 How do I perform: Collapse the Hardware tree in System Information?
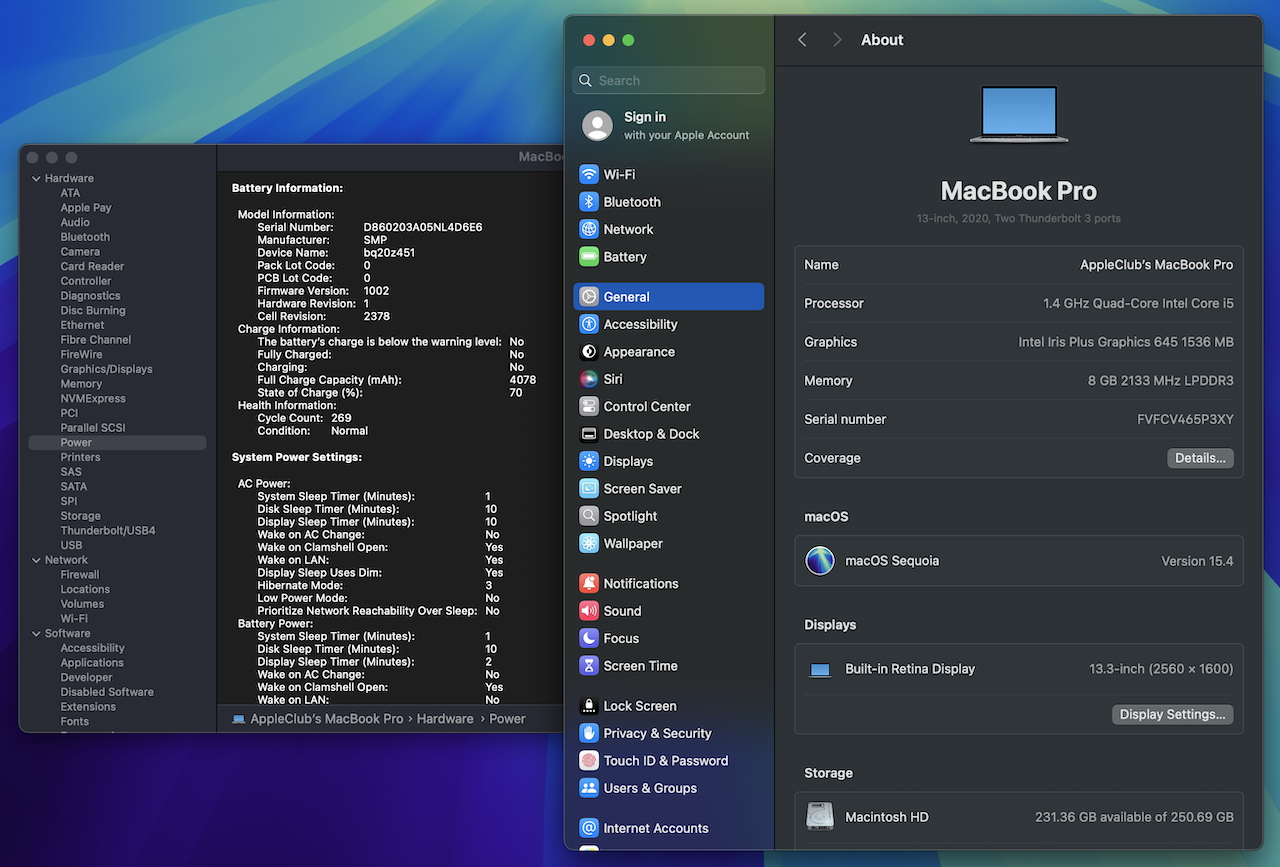coord(37,179)
